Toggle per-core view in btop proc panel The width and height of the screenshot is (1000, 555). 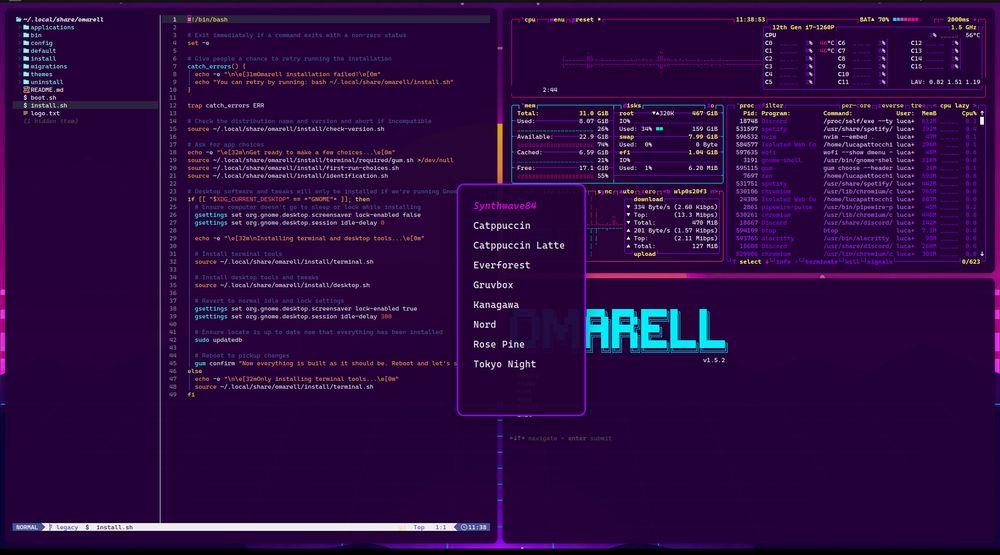click(x=857, y=106)
